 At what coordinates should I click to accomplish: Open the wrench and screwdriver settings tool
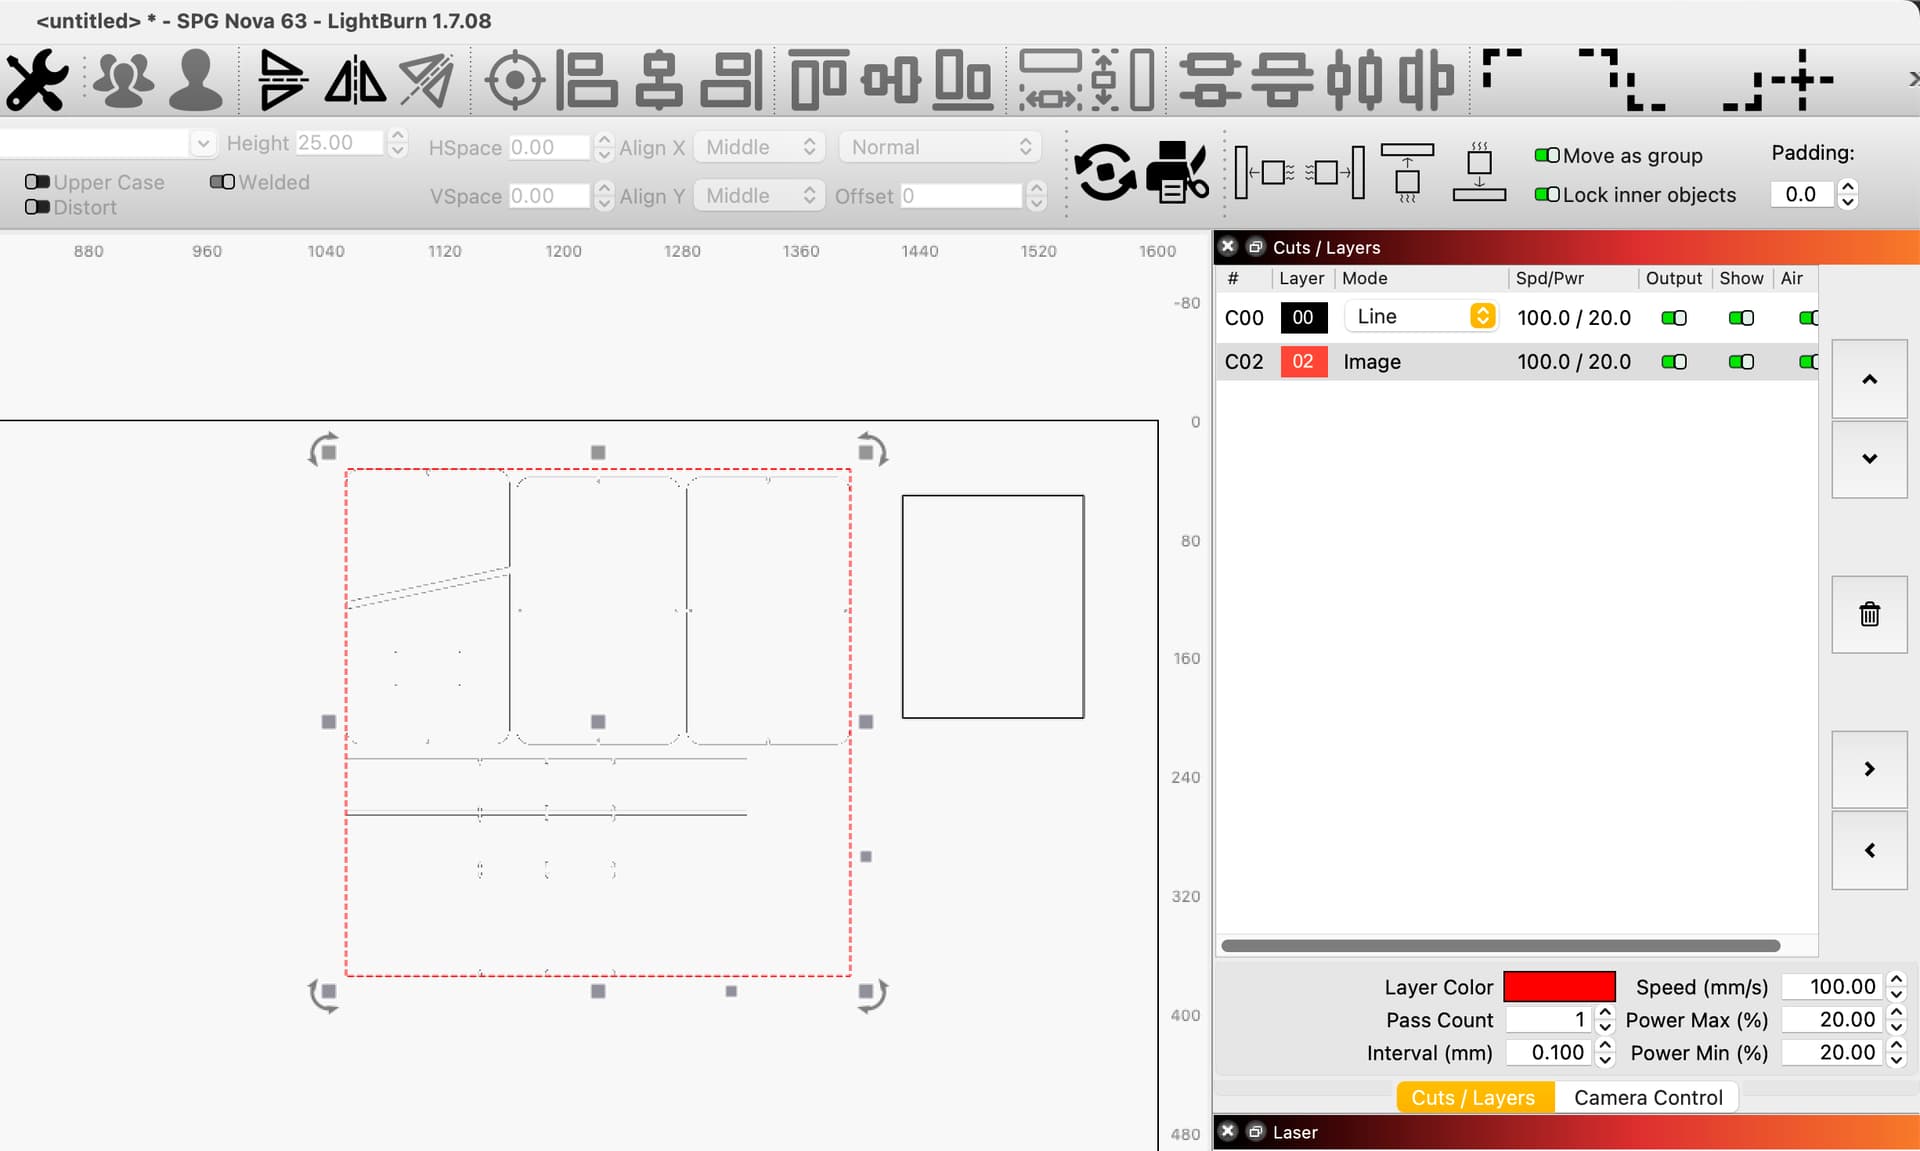[x=37, y=80]
